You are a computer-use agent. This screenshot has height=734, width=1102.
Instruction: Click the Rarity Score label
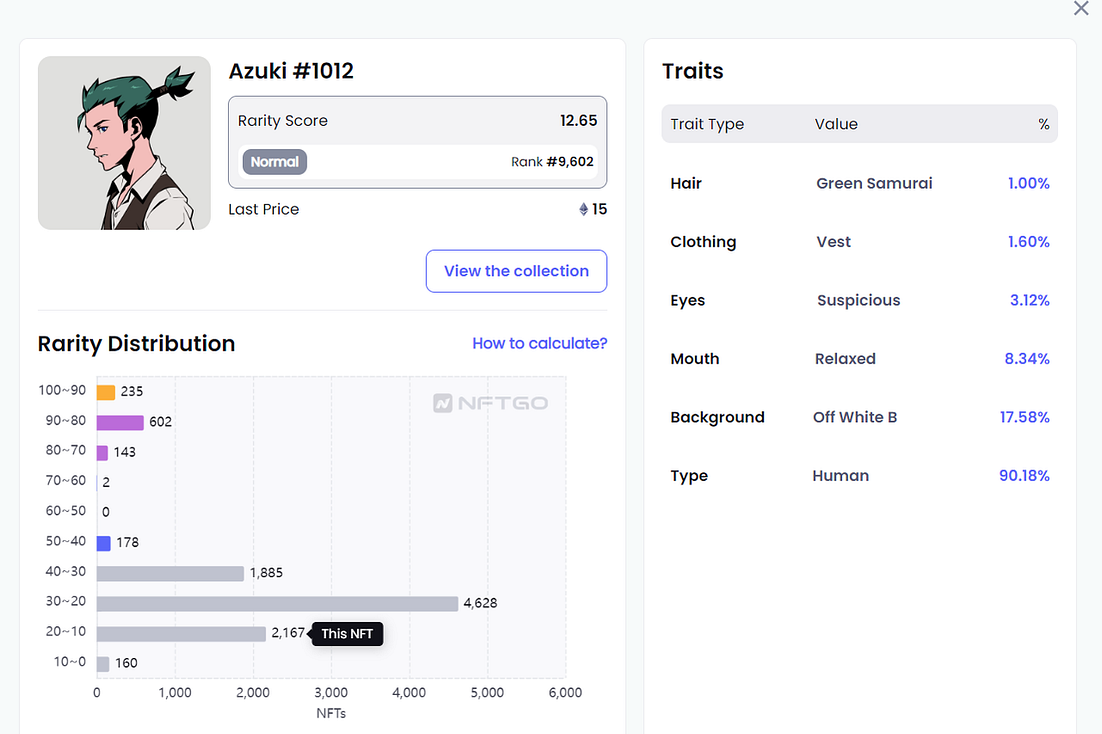[283, 121]
